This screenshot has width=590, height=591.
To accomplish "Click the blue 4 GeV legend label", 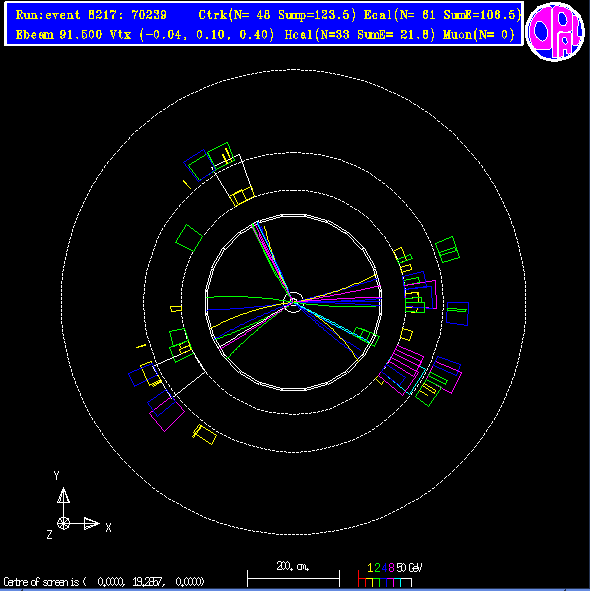I will [x=384, y=568].
